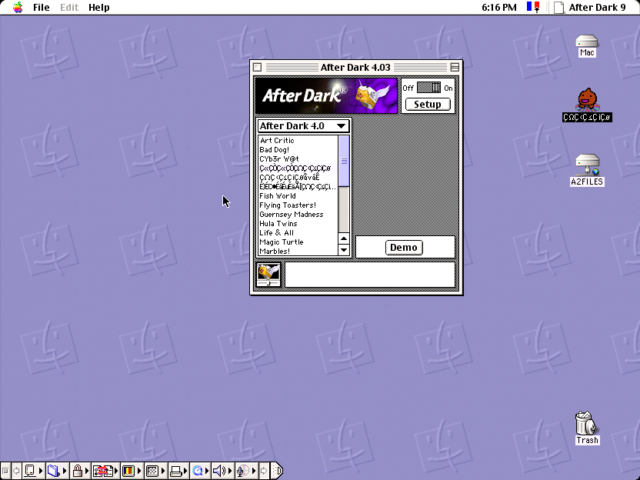Click the Setup button
This screenshot has height=480, width=640.
coord(428,104)
